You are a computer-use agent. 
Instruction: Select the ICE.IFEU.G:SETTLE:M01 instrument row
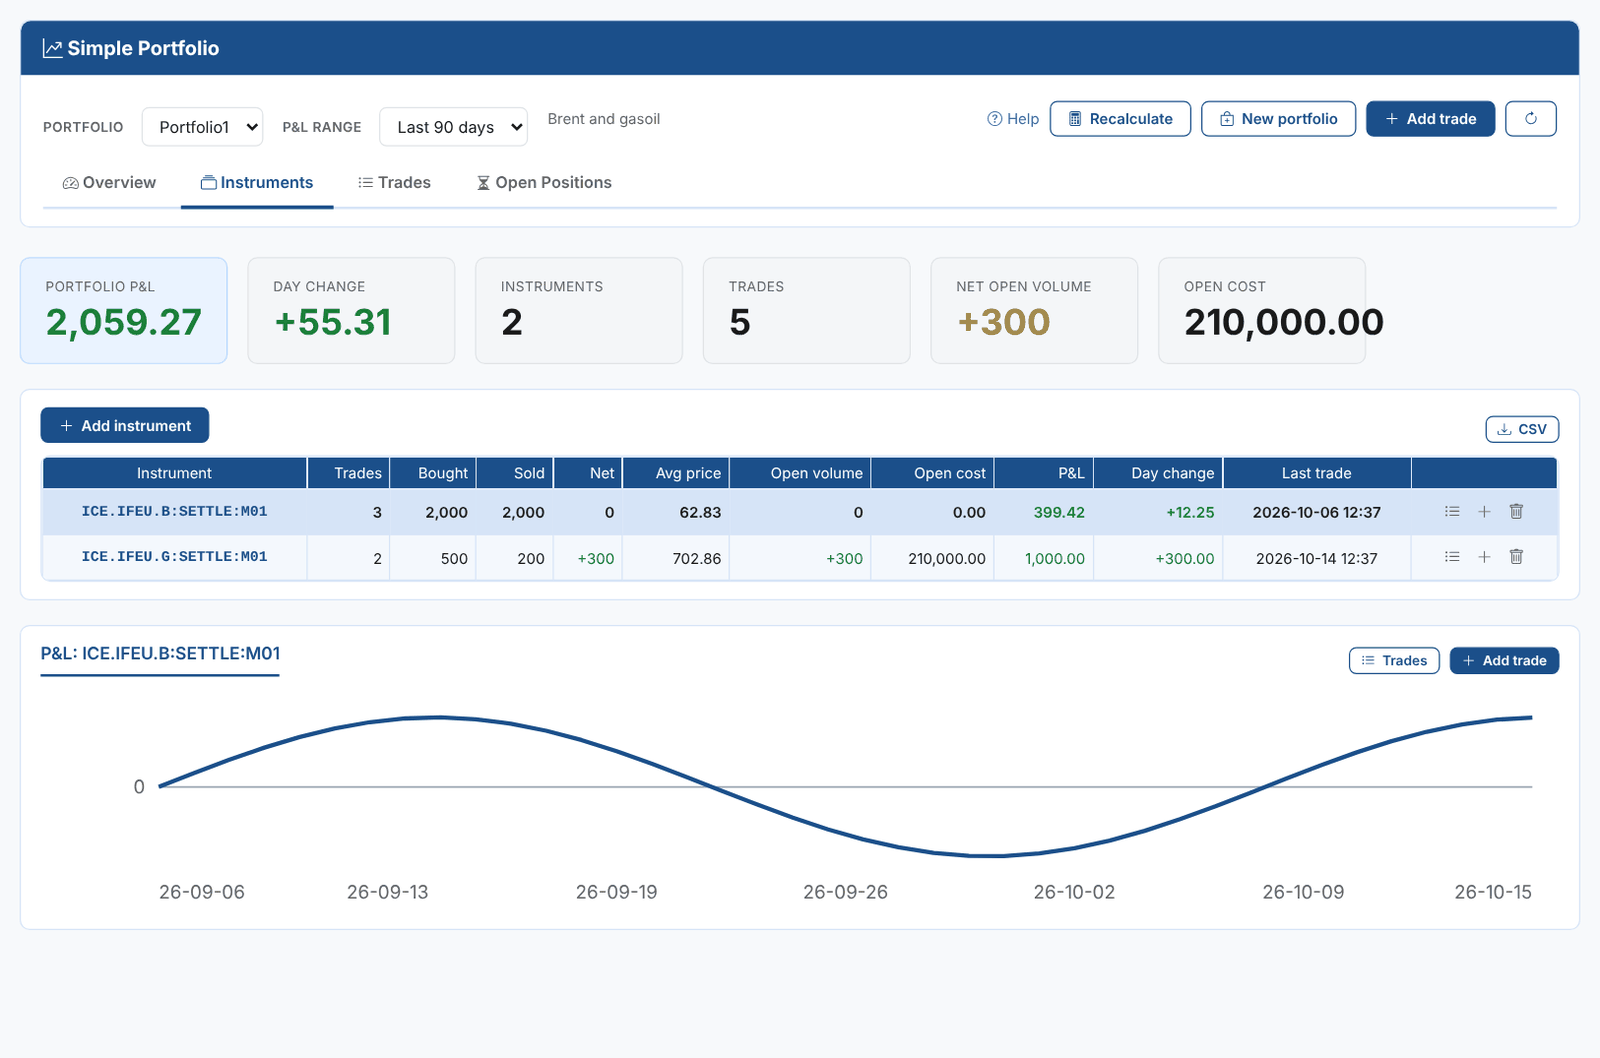pyautogui.click(x=800, y=558)
